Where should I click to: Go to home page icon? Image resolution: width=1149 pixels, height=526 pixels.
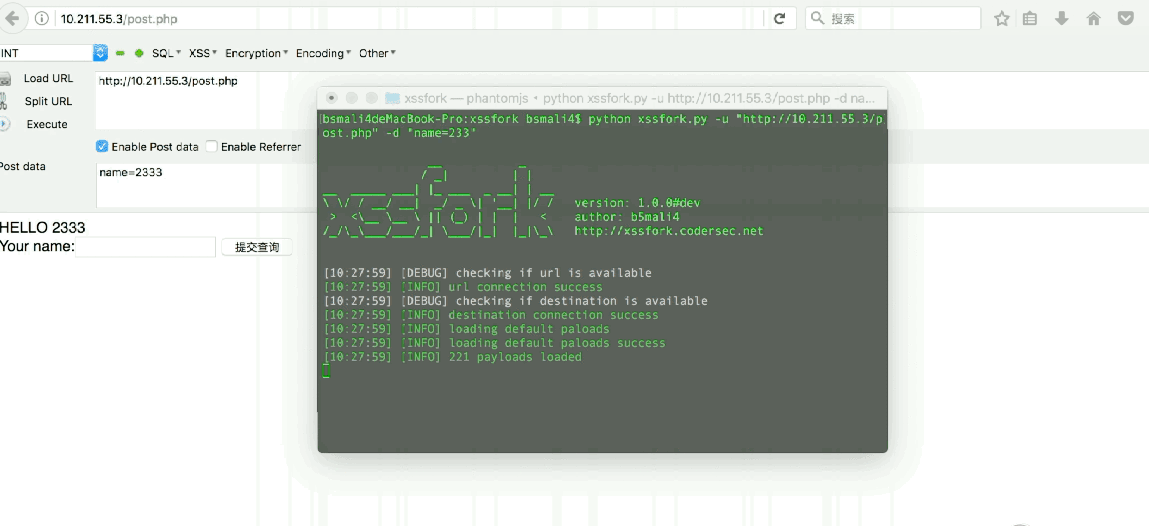tap(1093, 19)
